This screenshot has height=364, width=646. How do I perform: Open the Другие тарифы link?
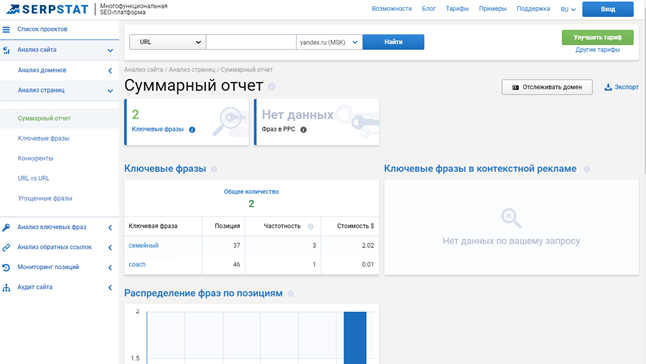pos(597,50)
